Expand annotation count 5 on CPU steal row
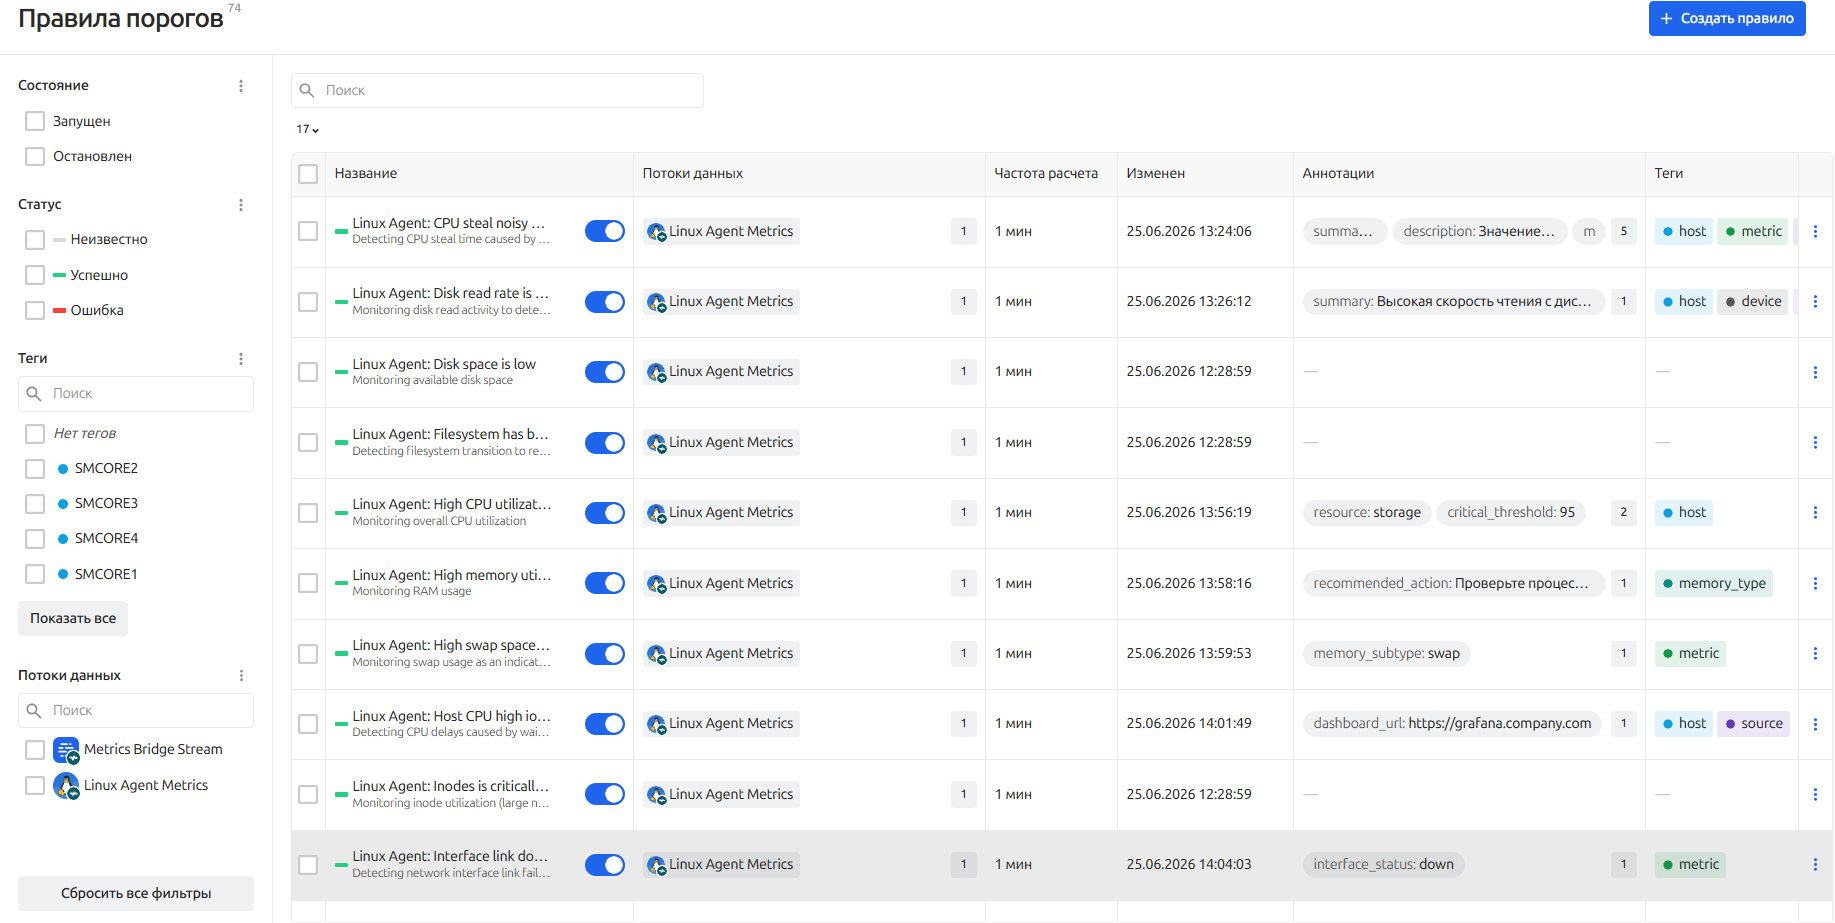Screen dimensions: 1835x923 (1624, 231)
